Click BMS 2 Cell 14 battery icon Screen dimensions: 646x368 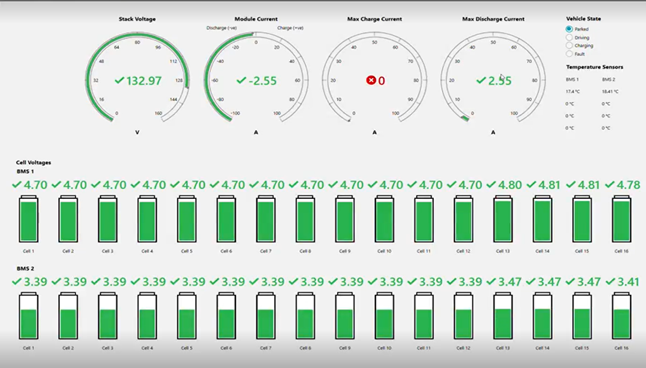[x=543, y=316]
